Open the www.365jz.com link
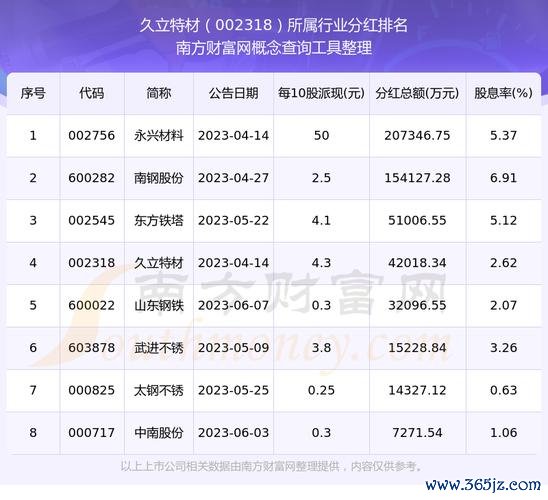The height and width of the screenshot is (500, 548). 483,485
